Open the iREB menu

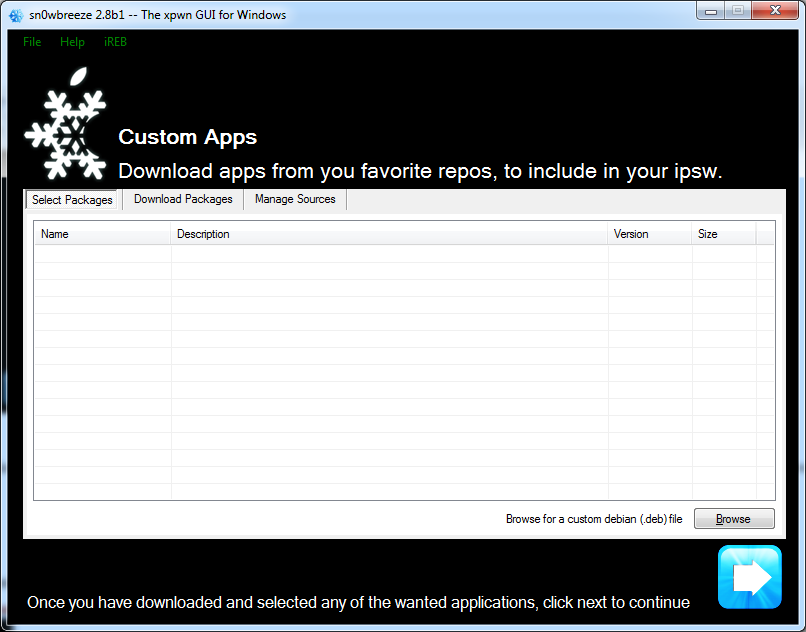pyautogui.click(x=115, y=42)
